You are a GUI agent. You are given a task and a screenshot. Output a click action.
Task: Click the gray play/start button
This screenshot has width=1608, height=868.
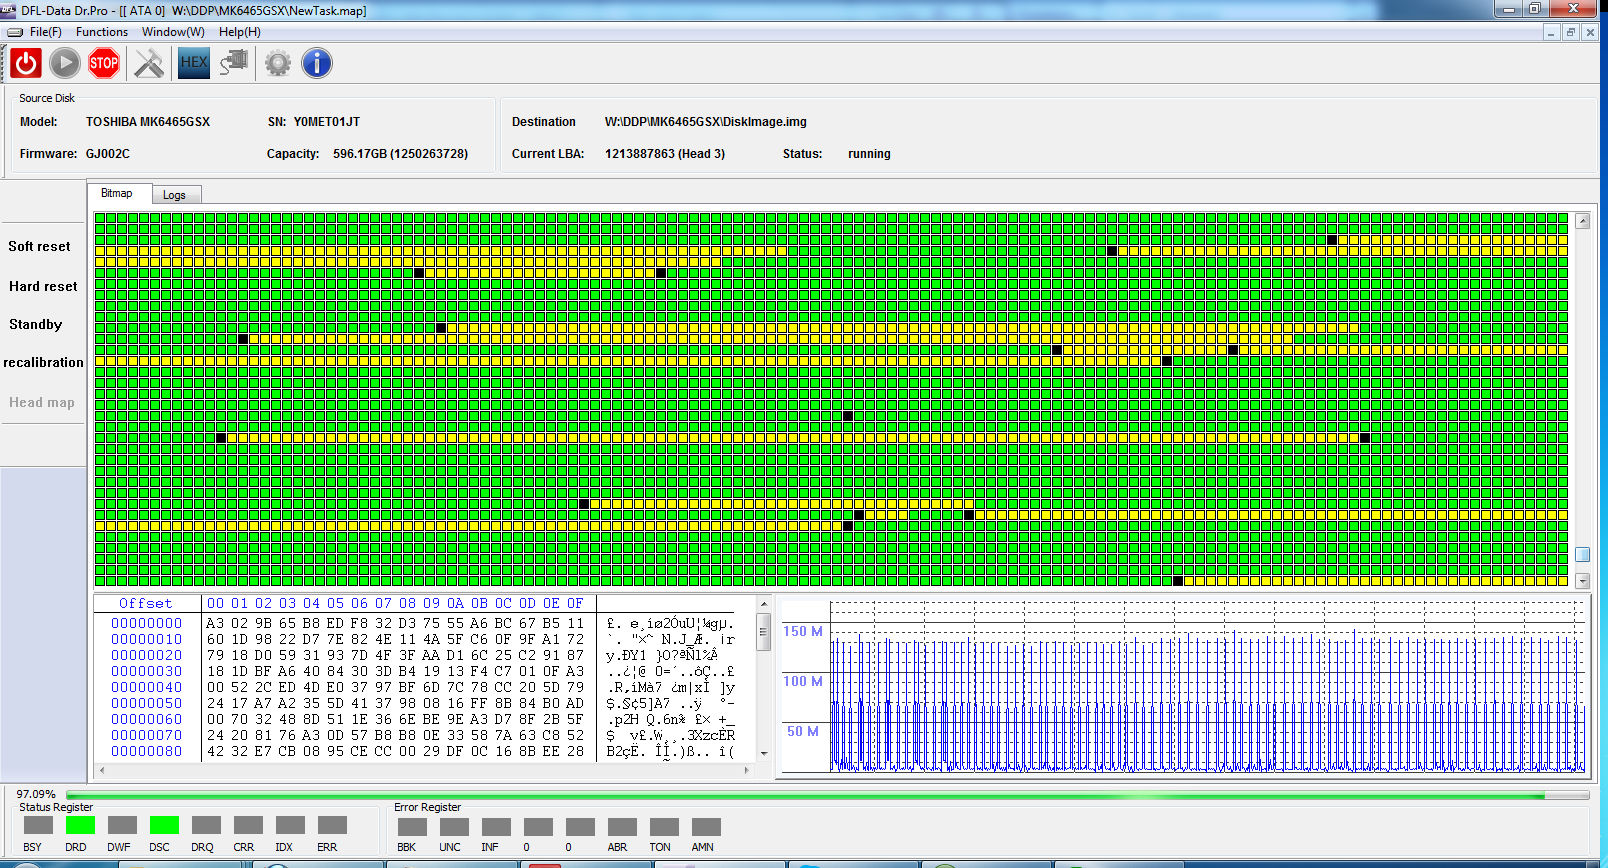click(x=65, y=64)
